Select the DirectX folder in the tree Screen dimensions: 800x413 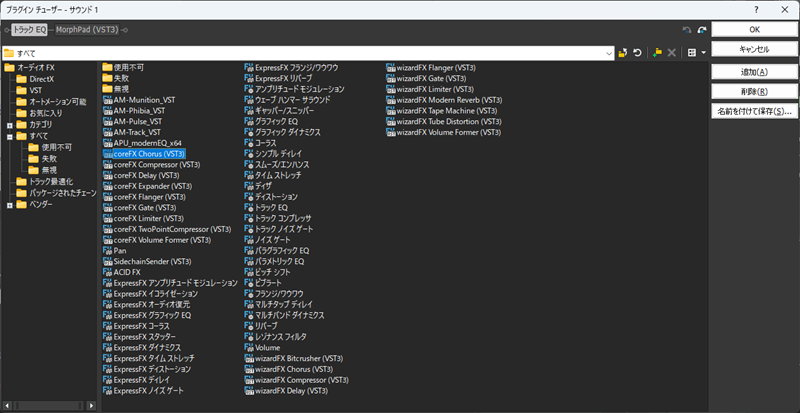coord(41,78)
